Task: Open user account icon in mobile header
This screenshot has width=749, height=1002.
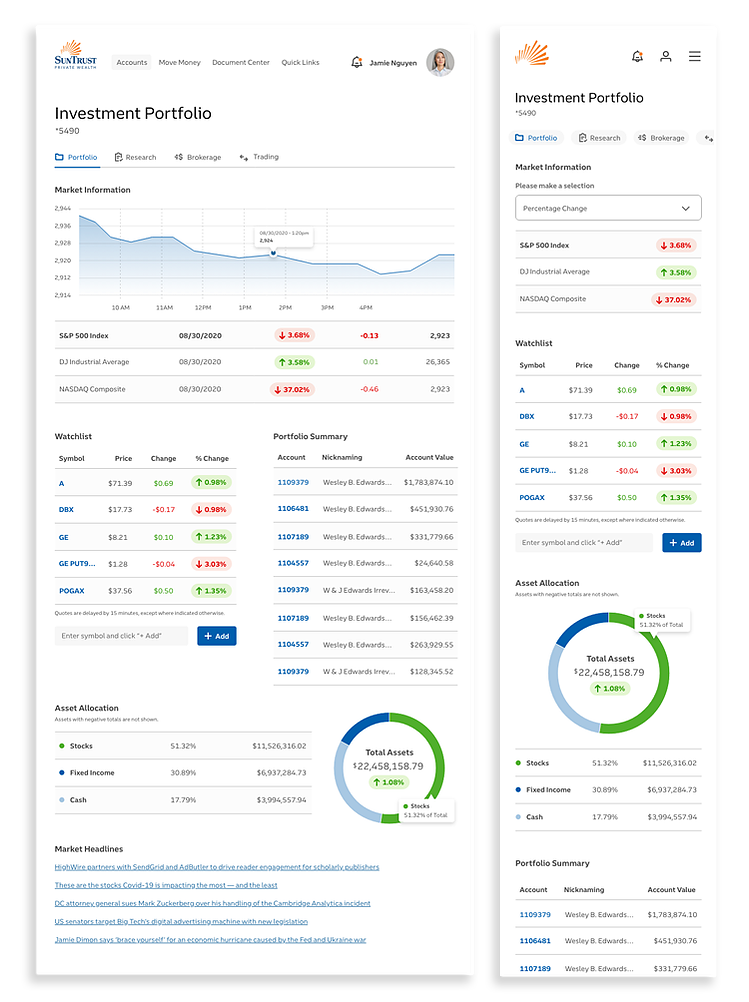Action: tap(665, 56)
